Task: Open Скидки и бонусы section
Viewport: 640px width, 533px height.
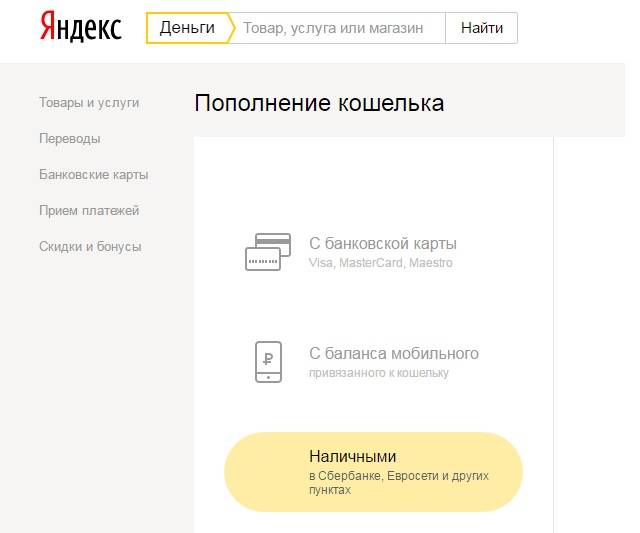Action: 90,246
